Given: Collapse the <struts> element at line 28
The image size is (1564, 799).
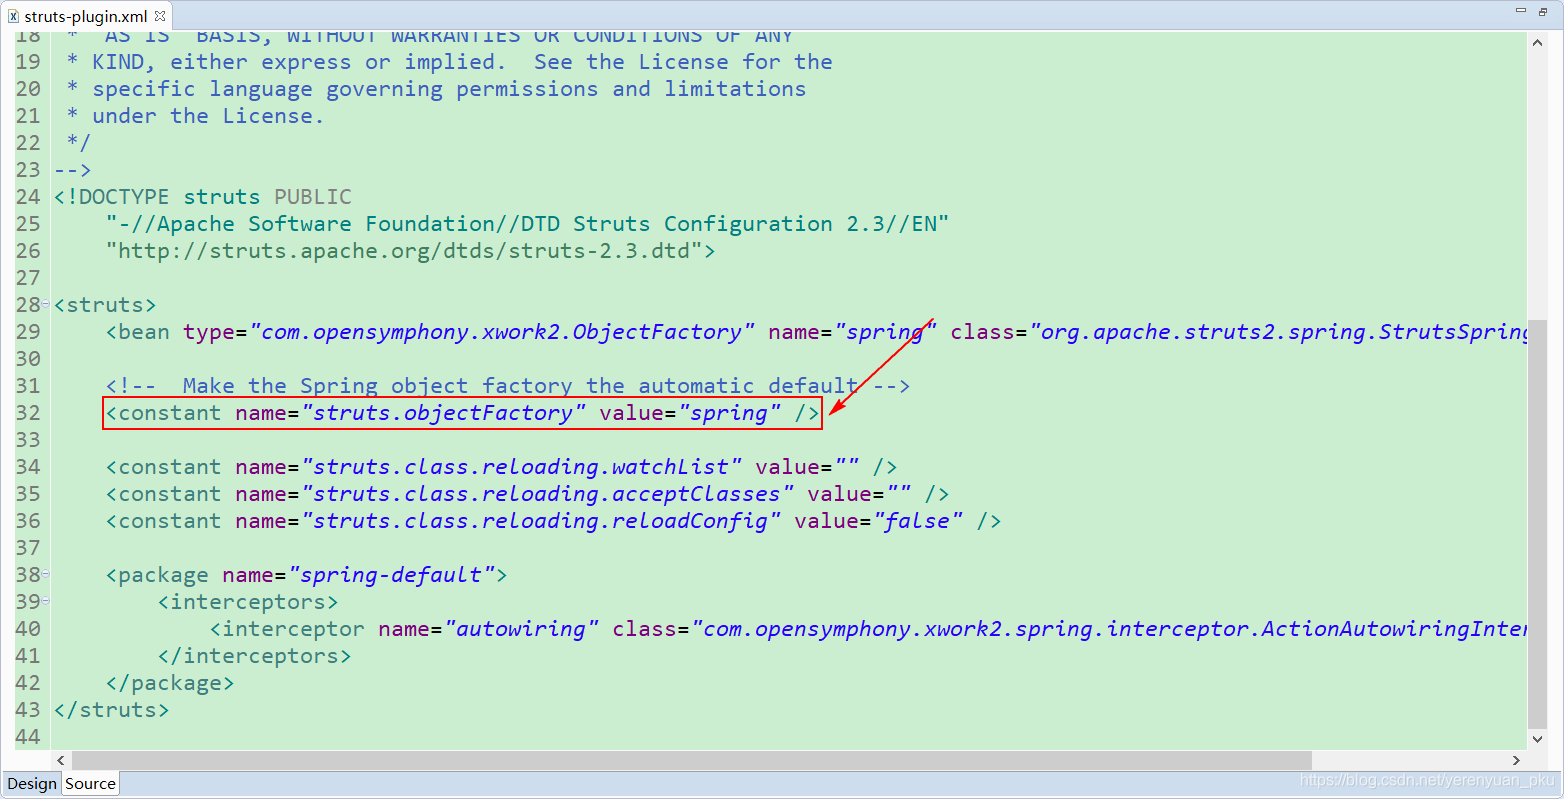Looking at the screenshot, I should 46,304.
